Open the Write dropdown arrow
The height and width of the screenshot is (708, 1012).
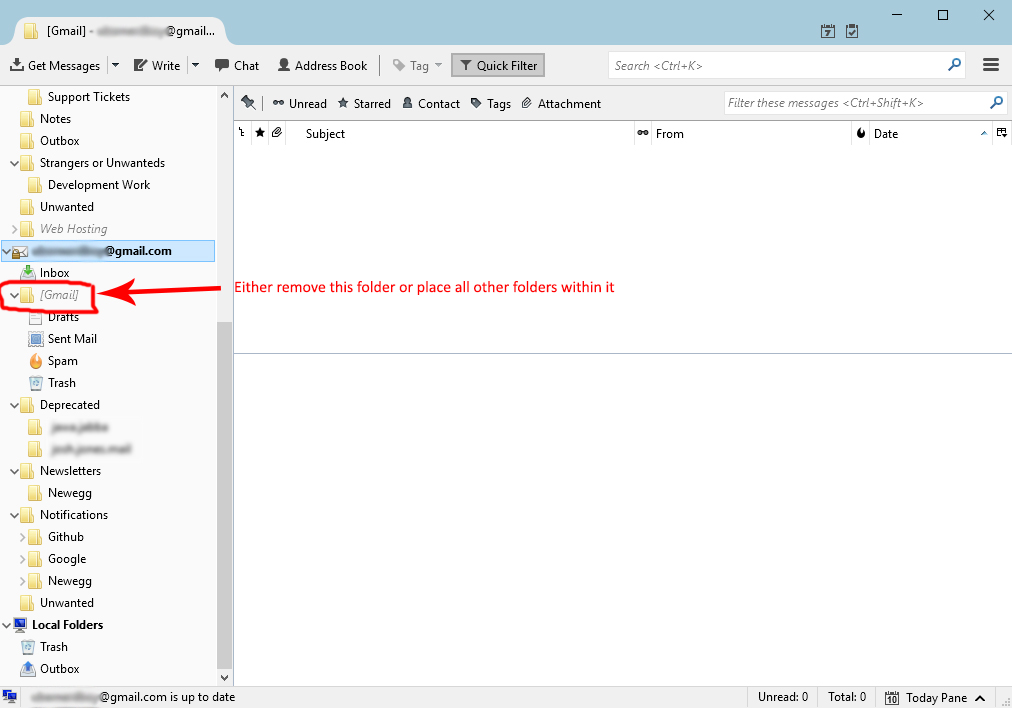196,65
